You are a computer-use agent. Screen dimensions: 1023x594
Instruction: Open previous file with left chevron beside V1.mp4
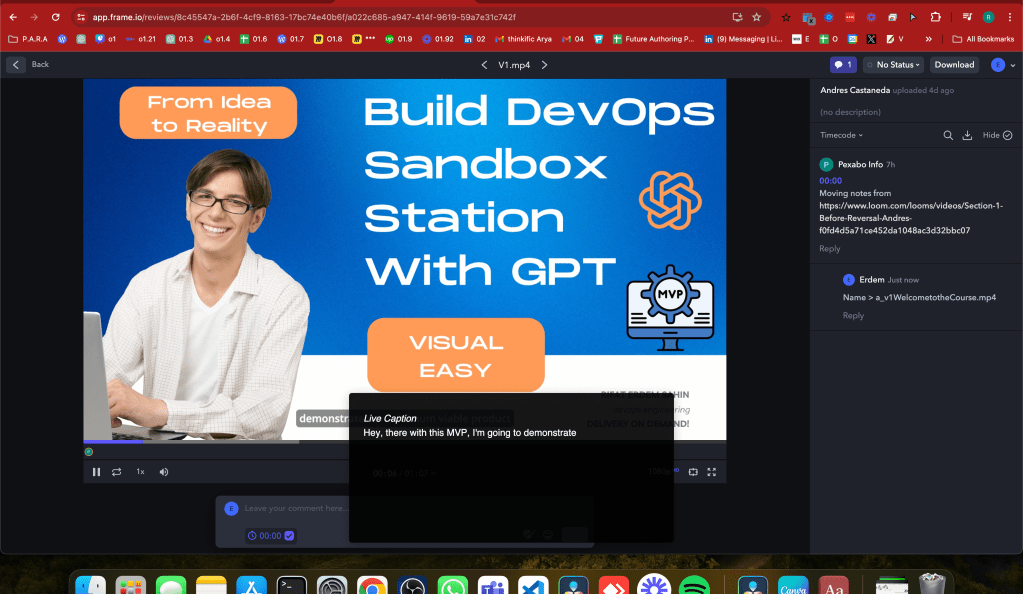484,65
